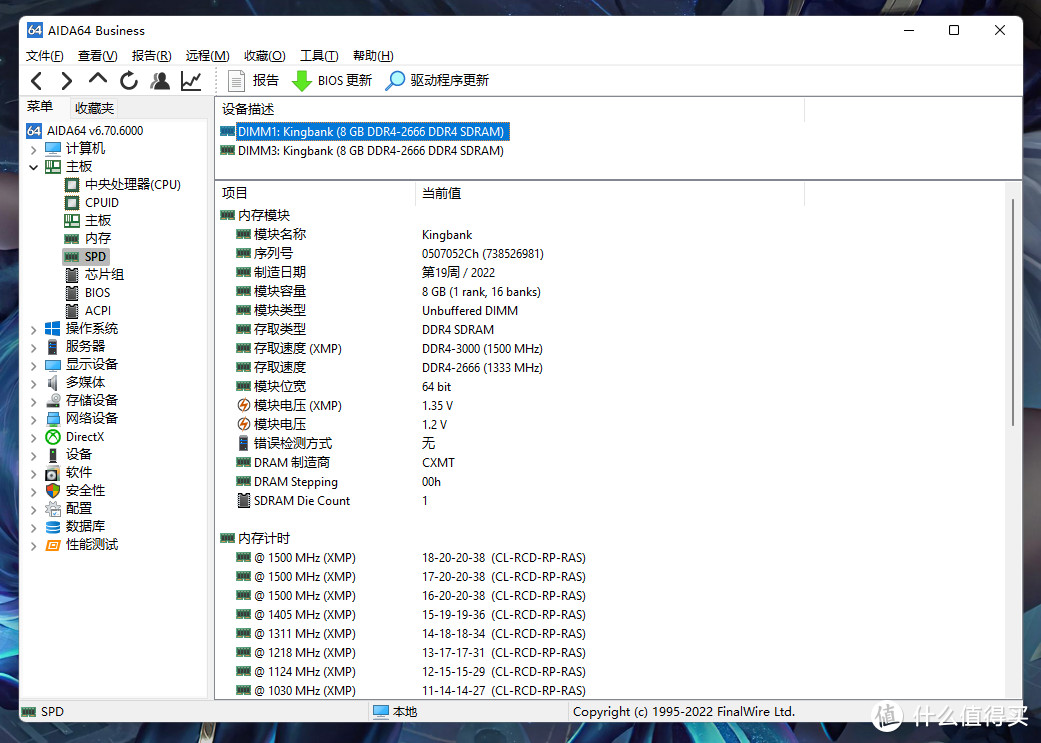
Task: Open the user management icon
Action: (x=160, y=81)
